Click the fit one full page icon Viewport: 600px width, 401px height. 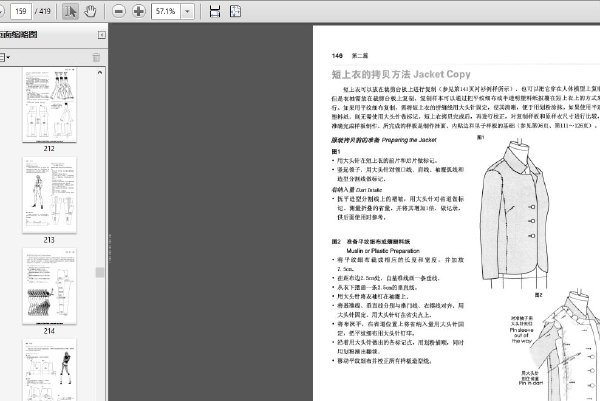pos(235,11)
